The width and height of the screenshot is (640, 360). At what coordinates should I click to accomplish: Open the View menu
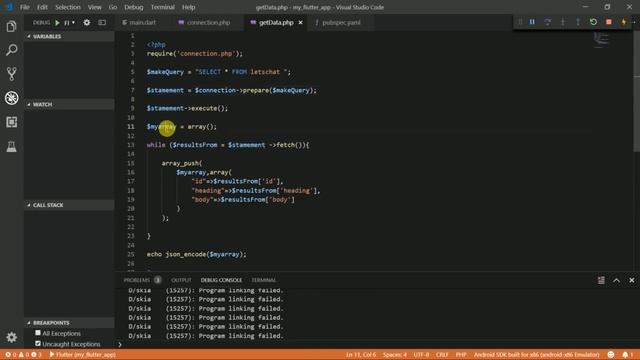point(94,7)
